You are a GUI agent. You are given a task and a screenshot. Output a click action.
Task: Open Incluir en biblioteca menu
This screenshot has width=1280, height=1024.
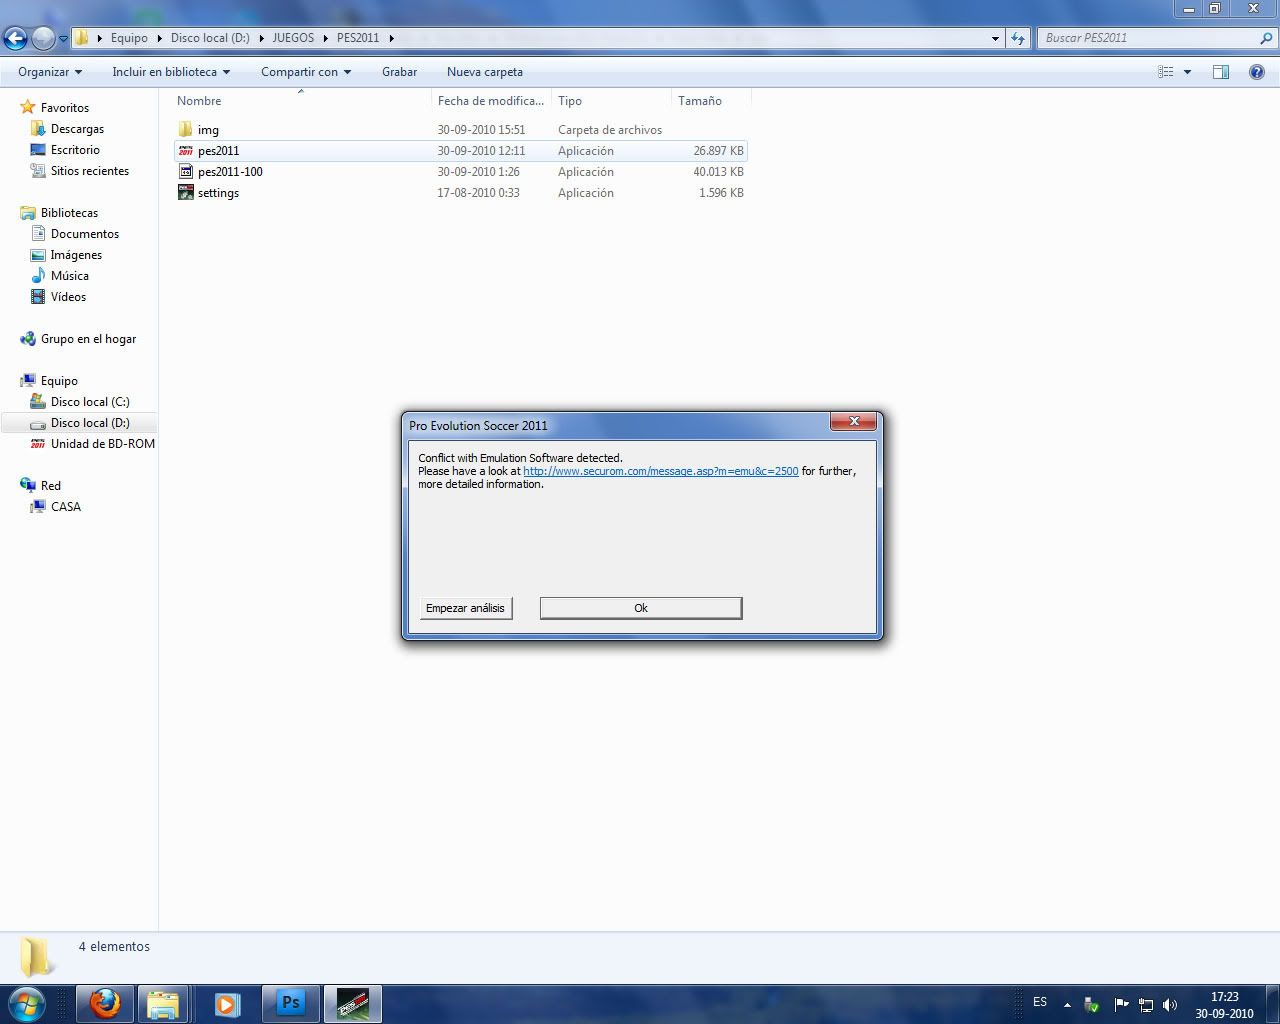click(171, 72)
